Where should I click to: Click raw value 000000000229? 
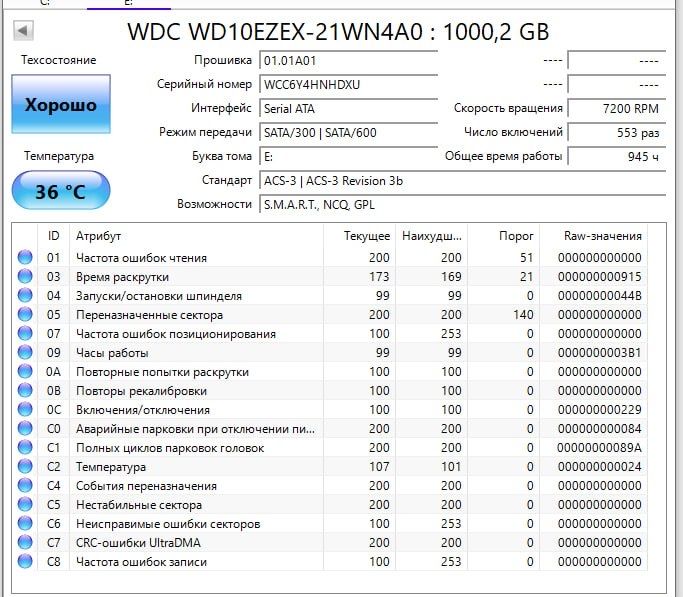[x=599, y=410]
